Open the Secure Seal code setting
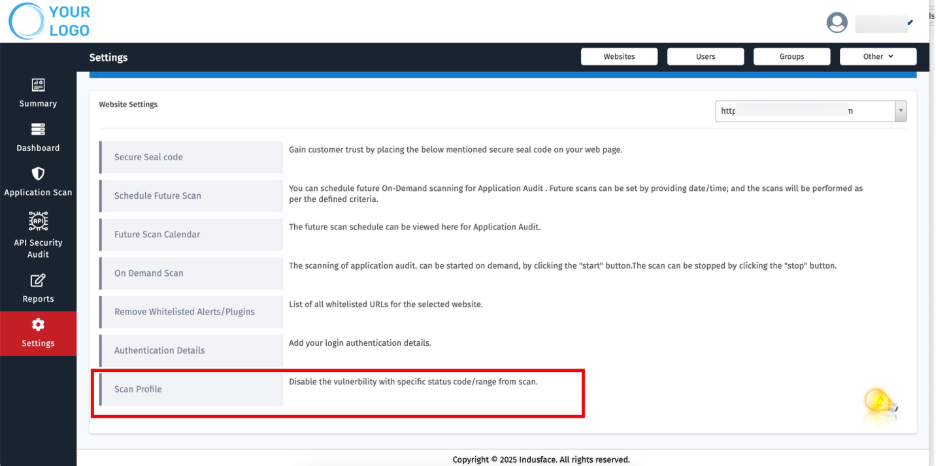This screenshot has width=936, height=466. (191, 157)
